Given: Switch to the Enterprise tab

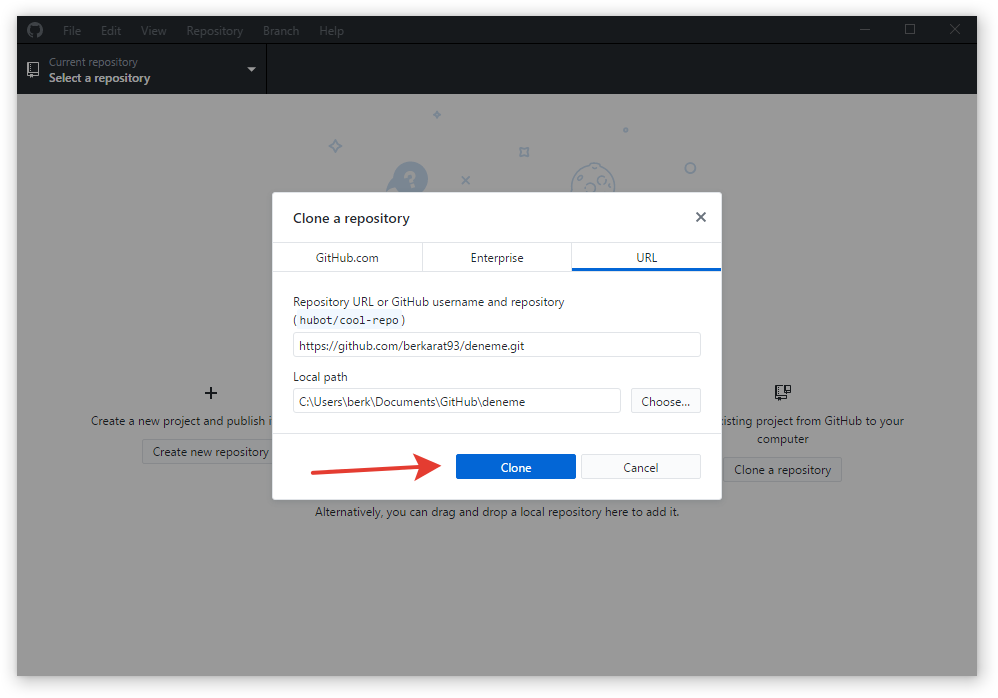Looking at the screenshot, I should (497, 258).
